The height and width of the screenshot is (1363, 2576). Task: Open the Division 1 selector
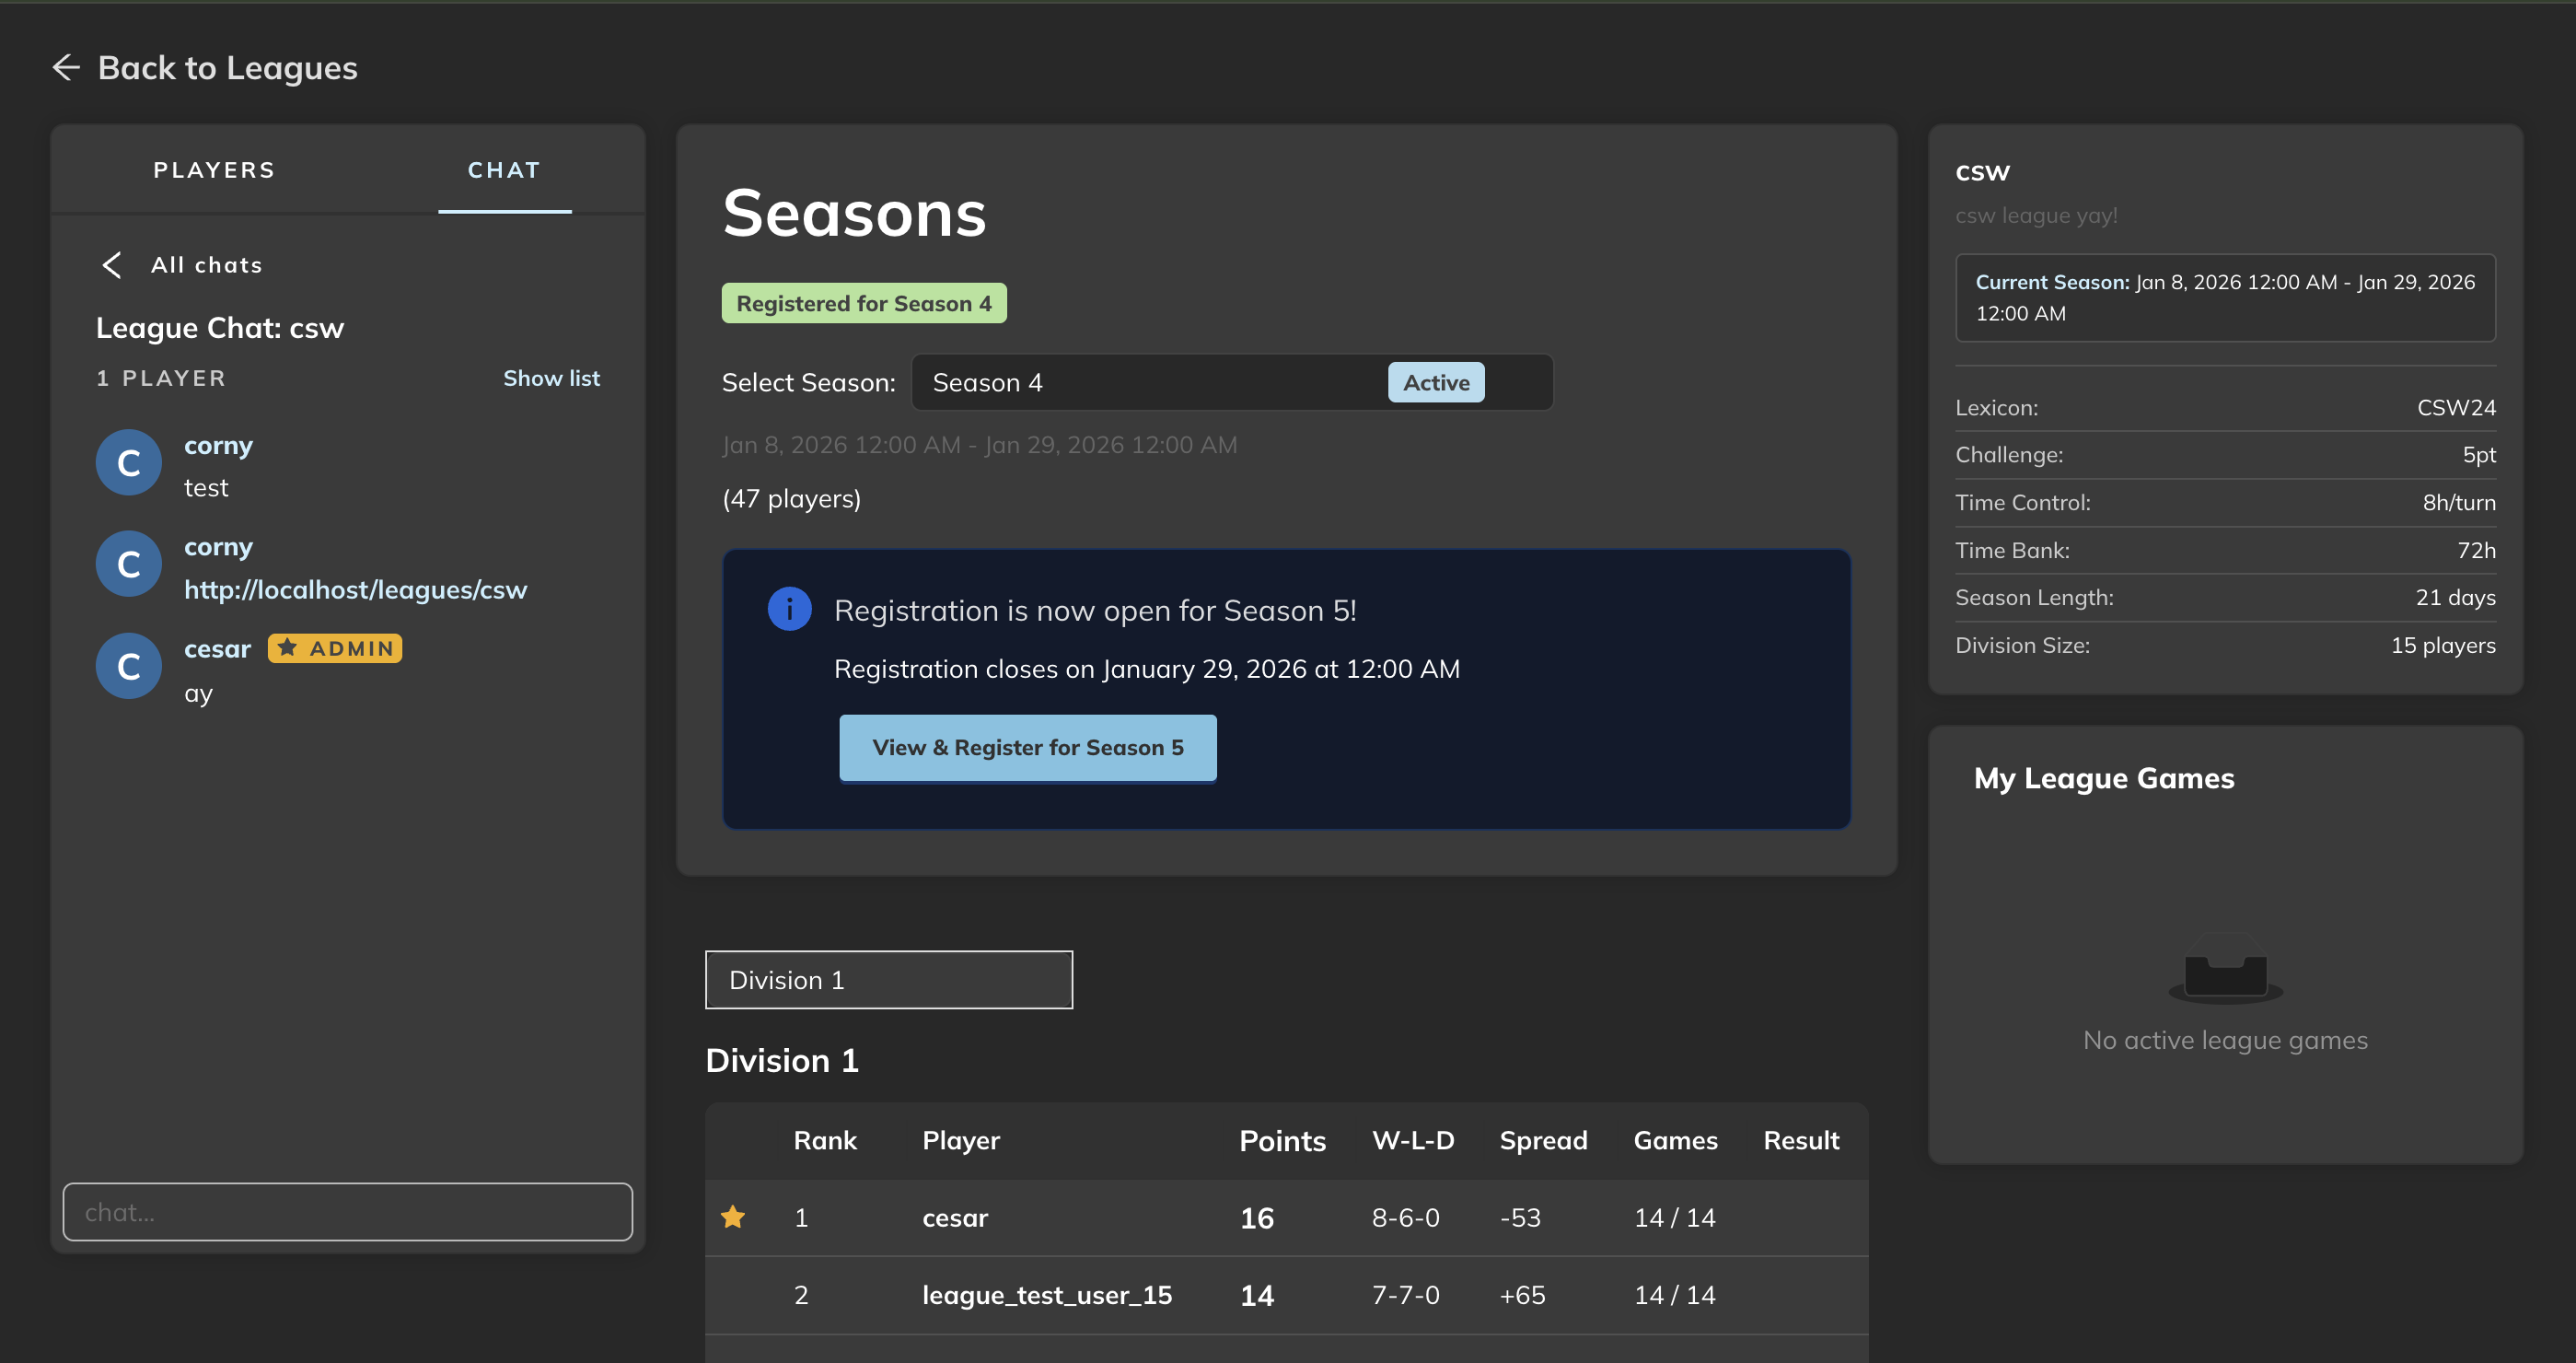pyautogui.click(x=888, y=980)
